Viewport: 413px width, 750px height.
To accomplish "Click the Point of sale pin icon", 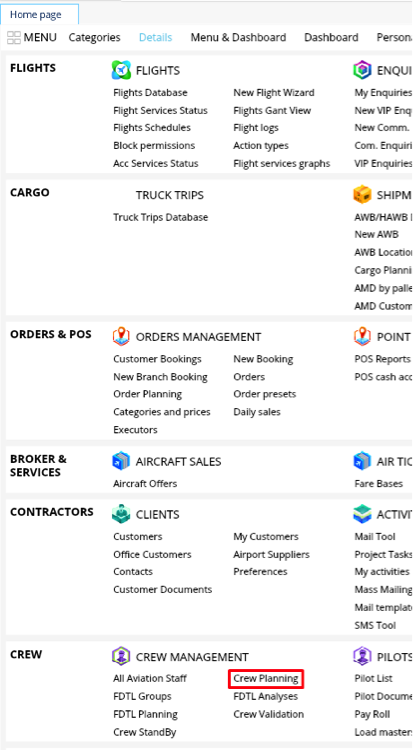I will pyautogui.click(x=362, y=337).
